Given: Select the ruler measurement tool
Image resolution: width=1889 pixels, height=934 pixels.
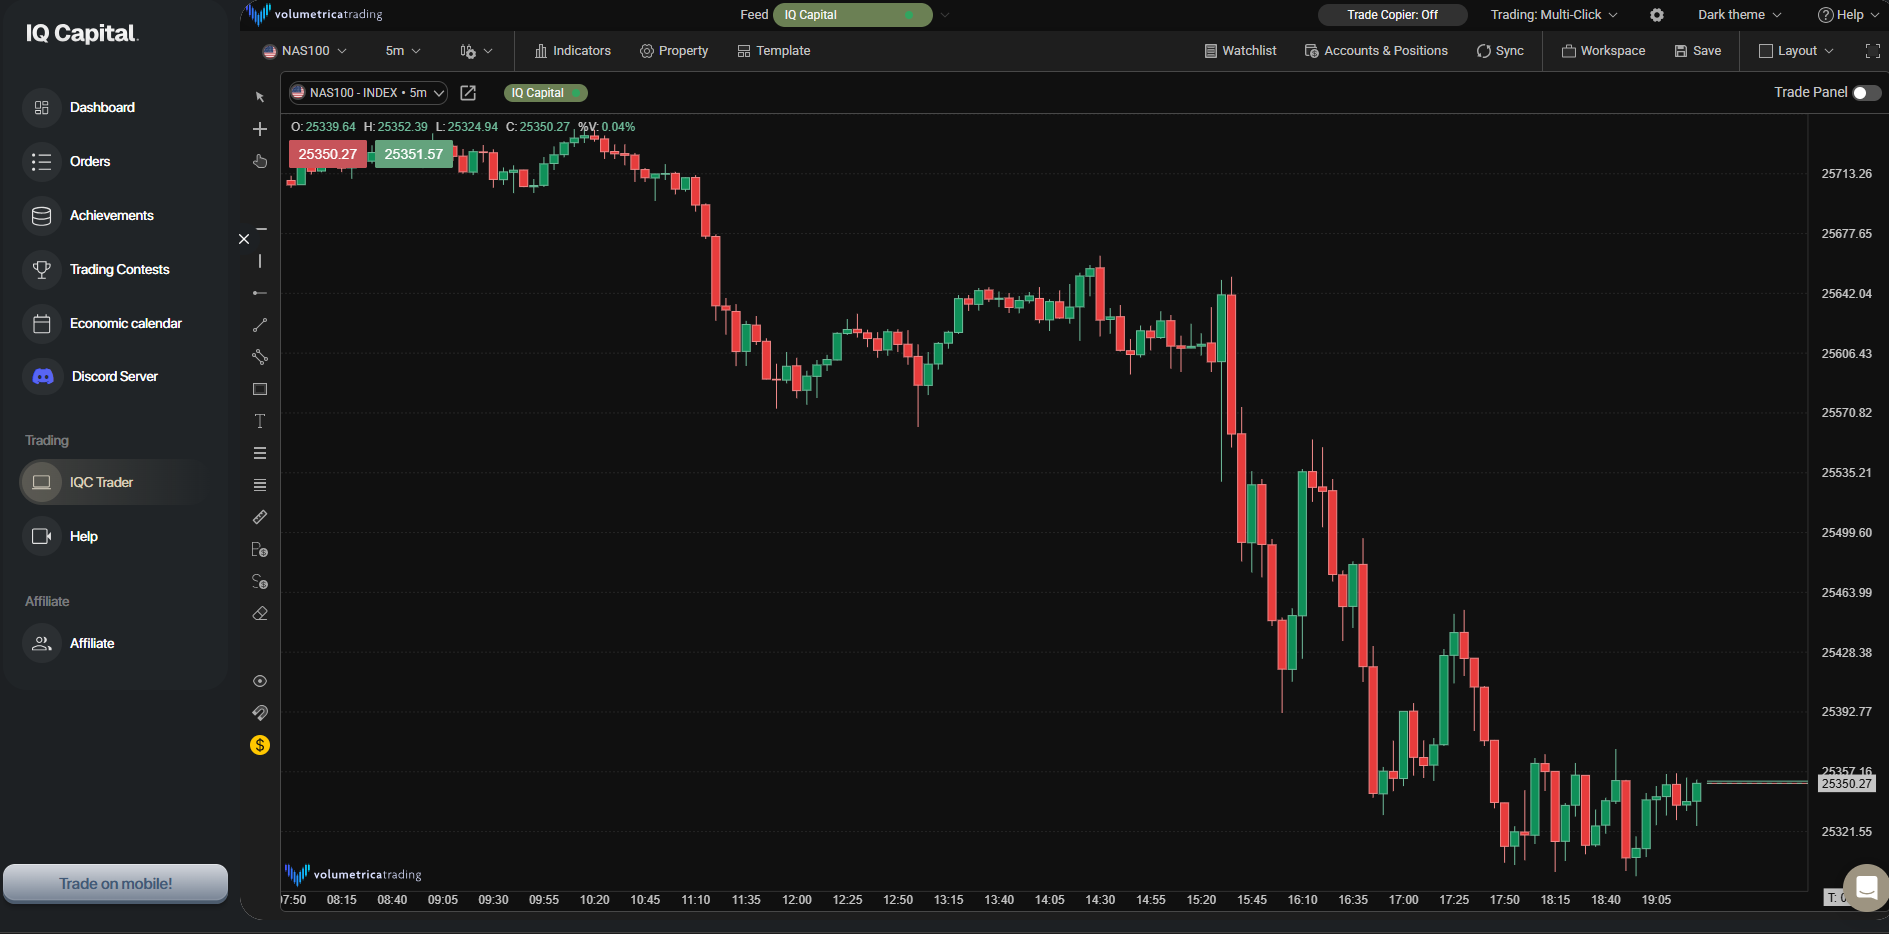Looking at the screenshot, I should [259, 517].
